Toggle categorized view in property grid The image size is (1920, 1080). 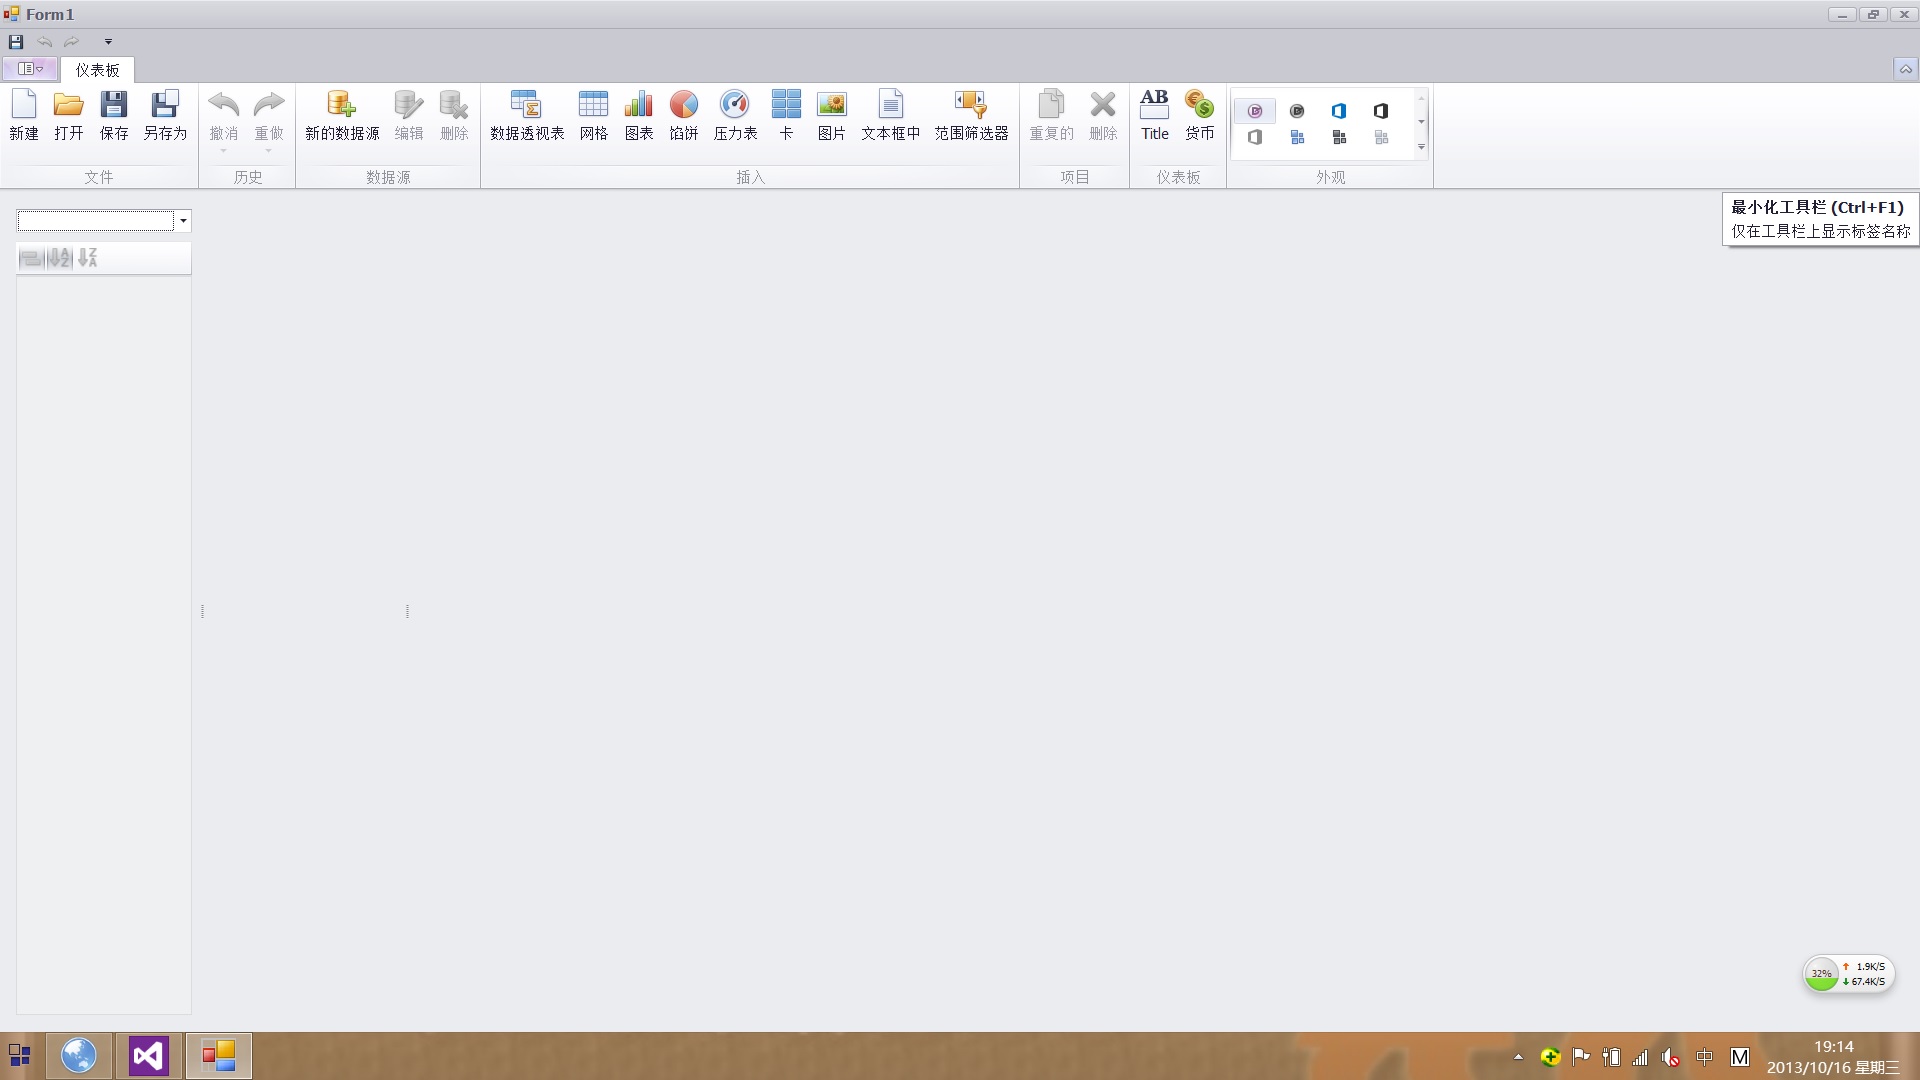tap(31, 258)
